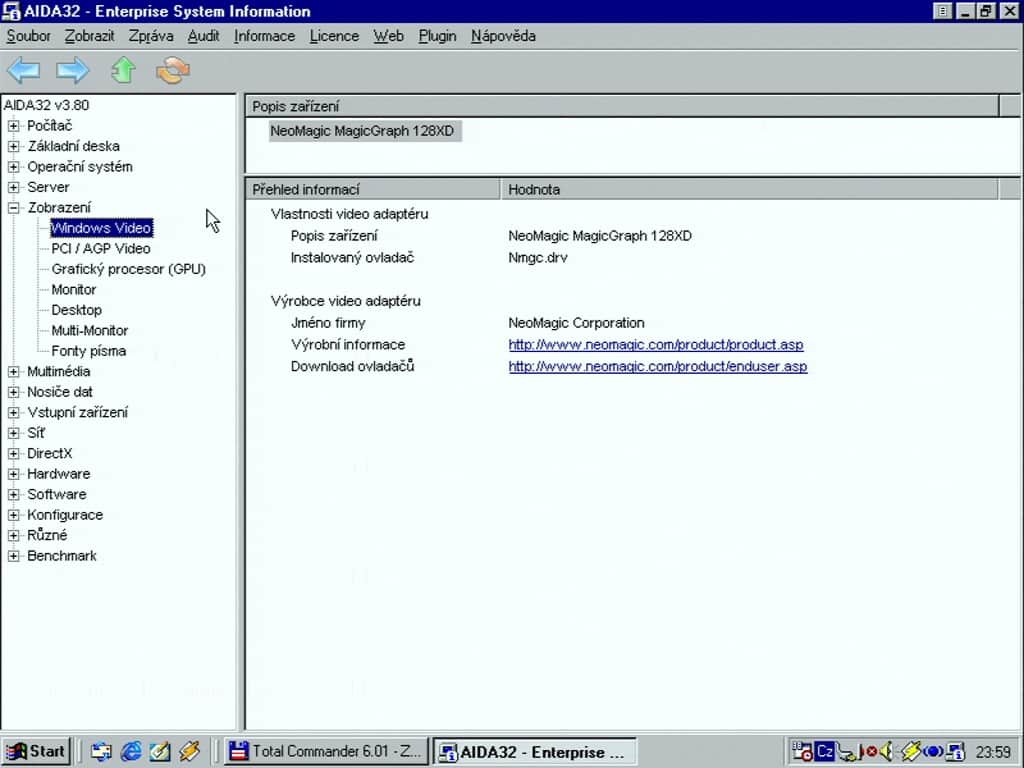Launch Internet Explorer from quick launch

pos(131,752)
